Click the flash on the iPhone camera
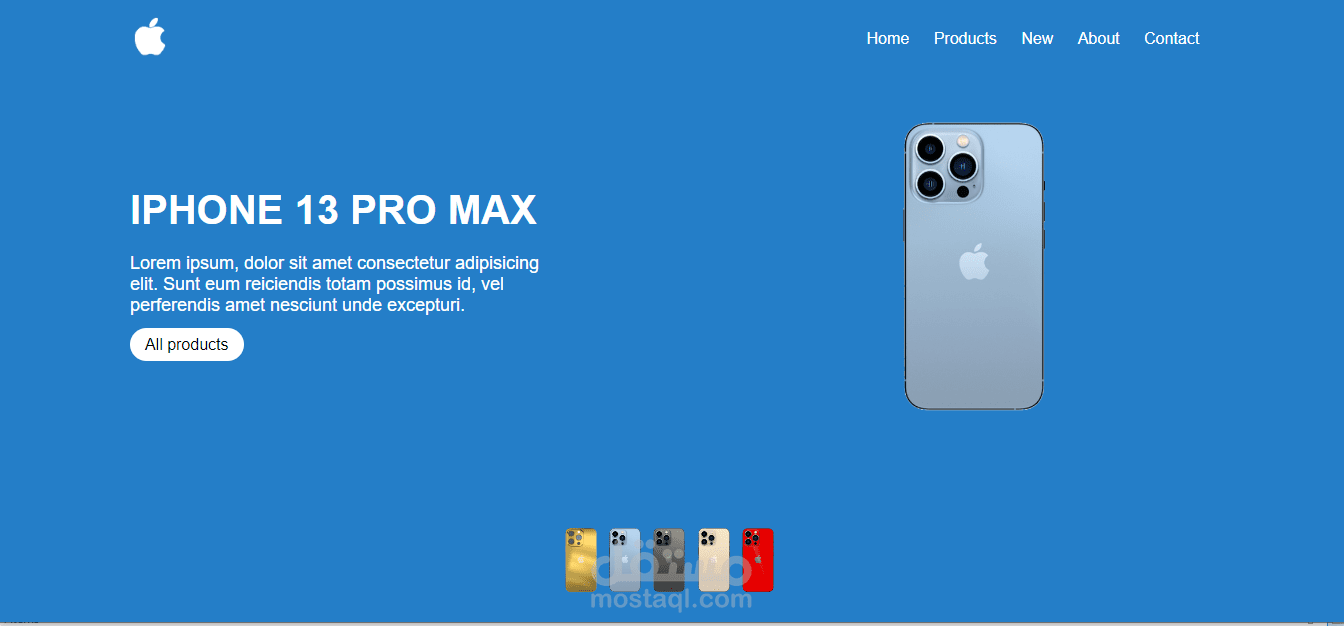This screenshot has width=1344, height=626. [x=964, y=141]
